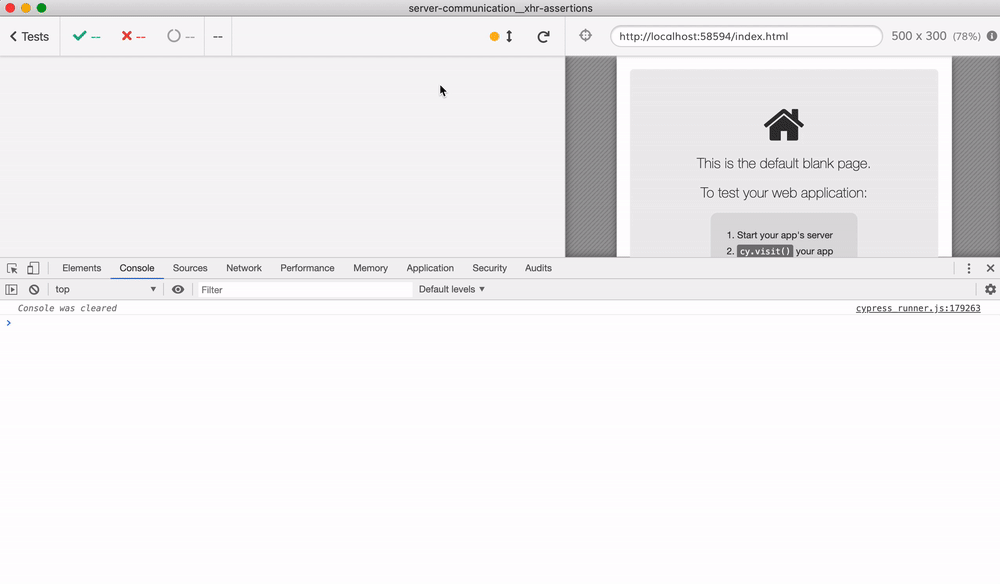The height and width of the screenshot is (584, 1000).
Task: Click the eye live expression icon
Action: pos(178,289)
